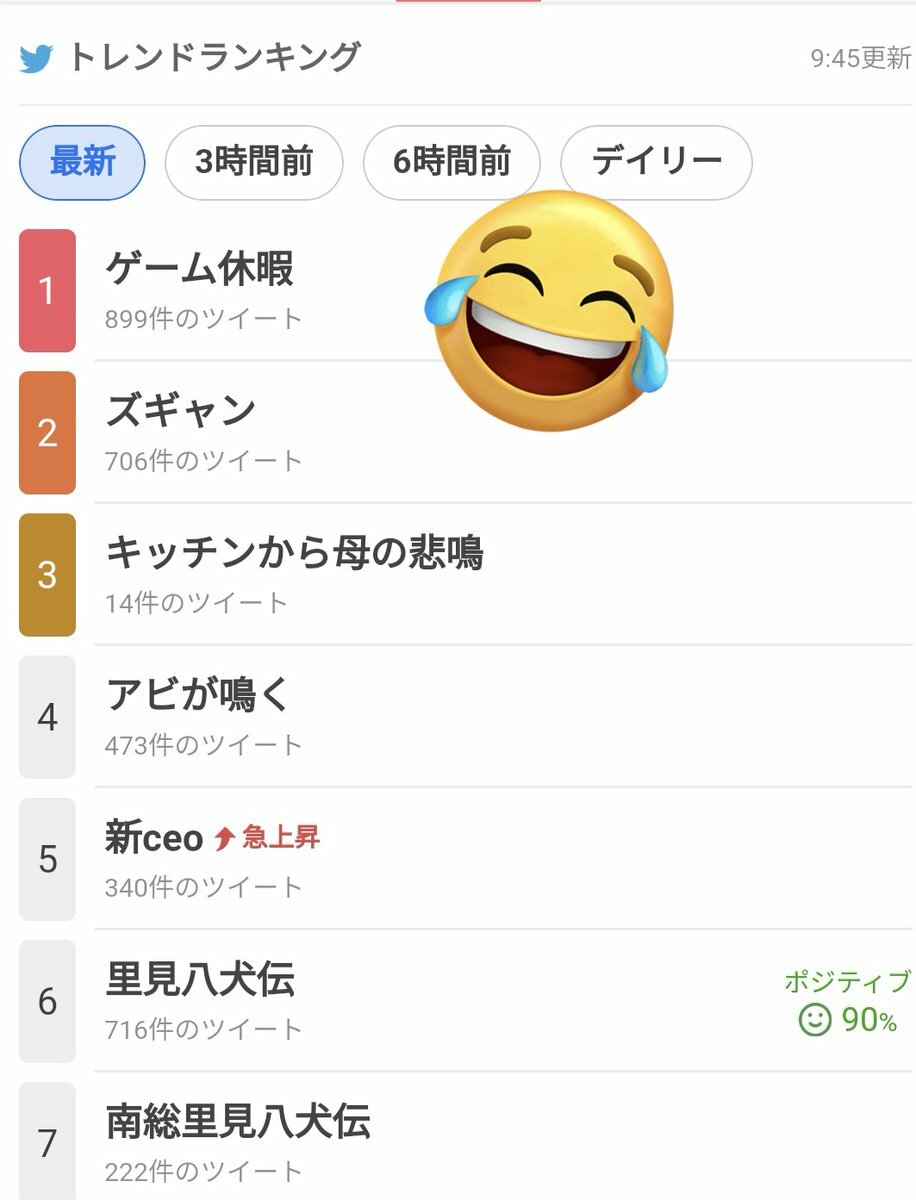Open the アビが鳴く trend
This screenshot has width=916, height=1200.
tap(198, 695)
